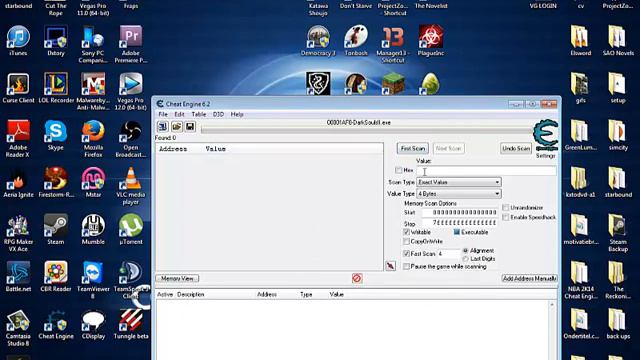Click the open file folder toolbar icon
The image size is (640, 360).
click(177, 127)
